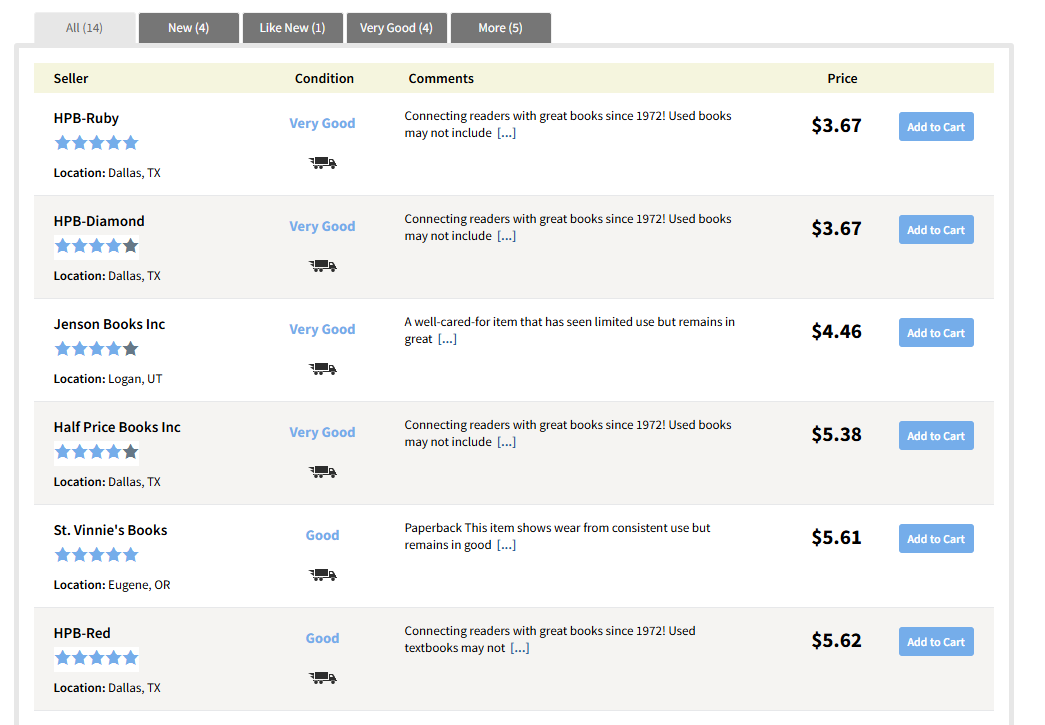Click the Good condition link for HPB-Red
The image size is (1045, 725).
click(x=323, y=638)
